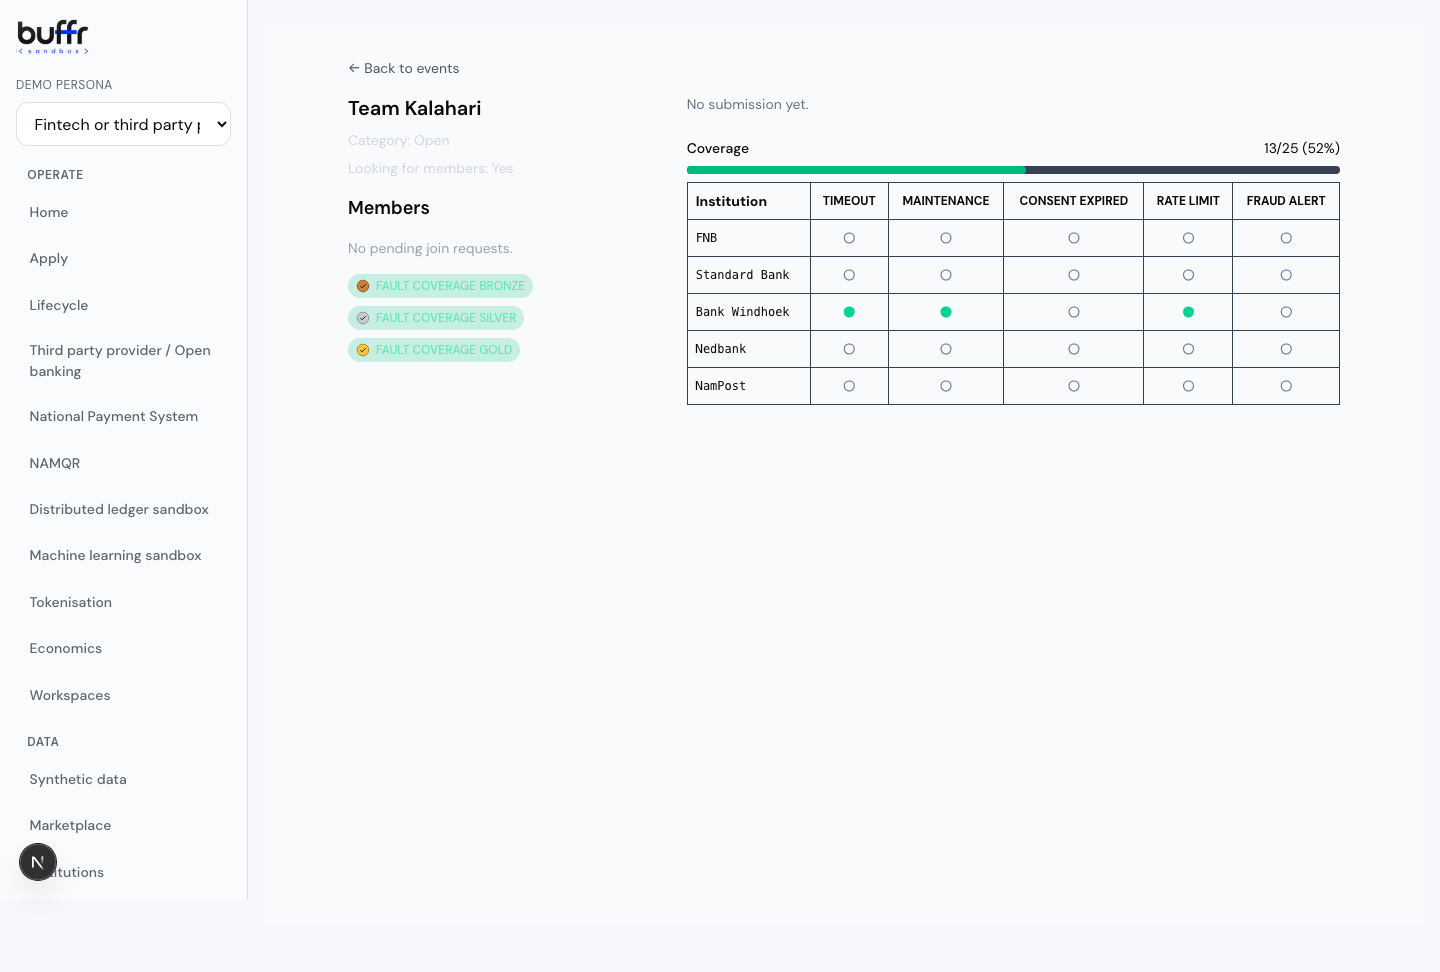Click the Fault Coverage Bronze medal icon
Viewport: 1440px width, 972px height.
pyautogui.click(x=363, y=286)
